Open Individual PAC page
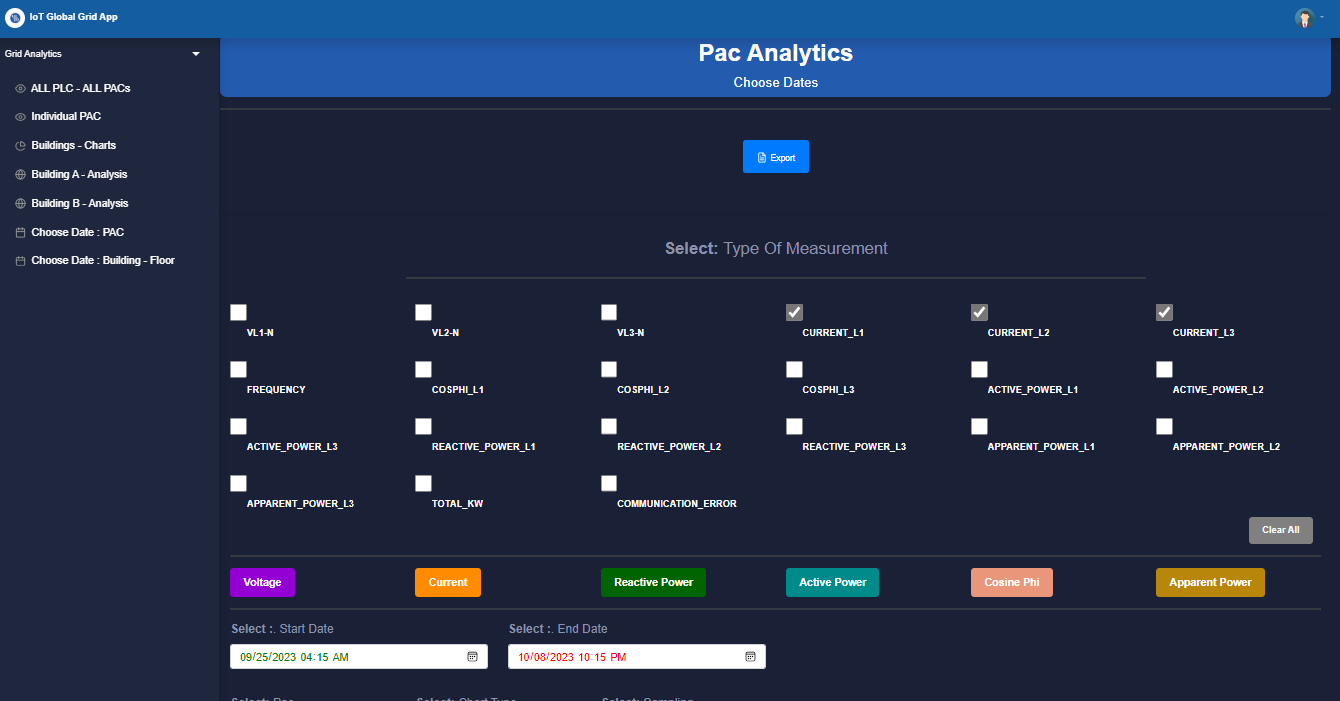 pos(66,117)
